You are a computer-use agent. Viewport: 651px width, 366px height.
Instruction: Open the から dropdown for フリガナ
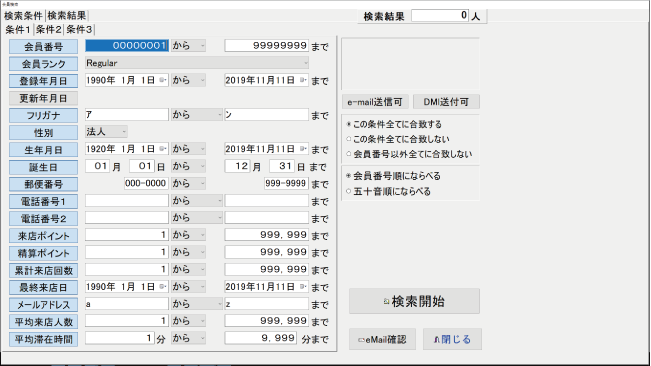pos(197,115)
